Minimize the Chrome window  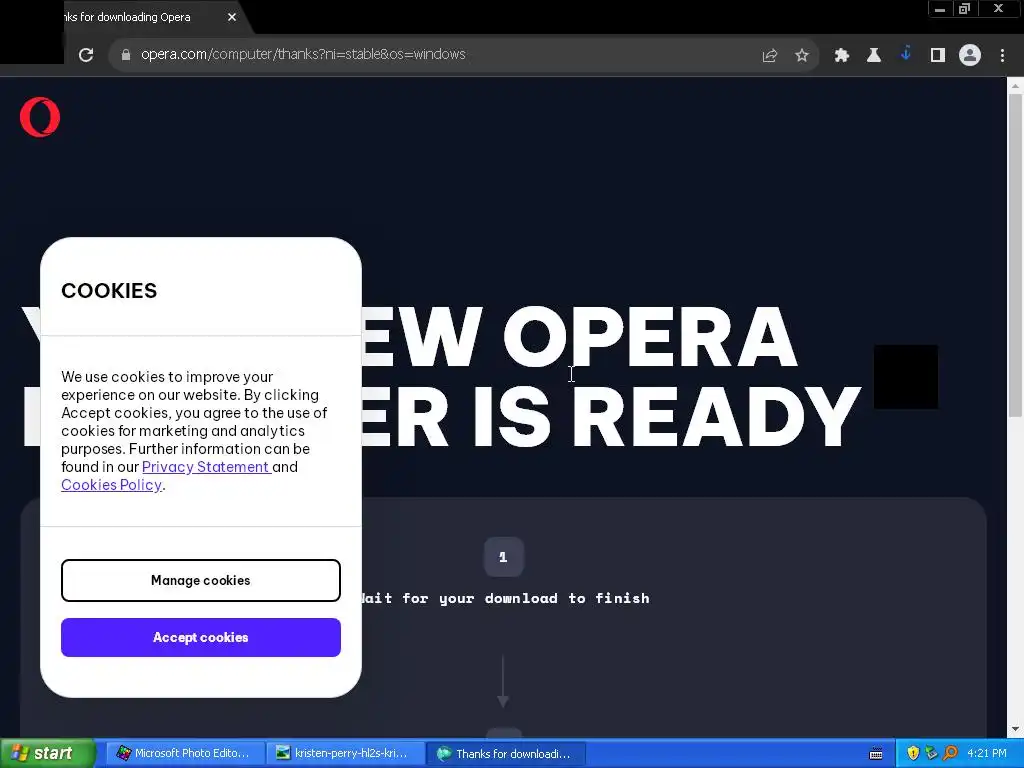pyautogui.click(x=940, y=9)
